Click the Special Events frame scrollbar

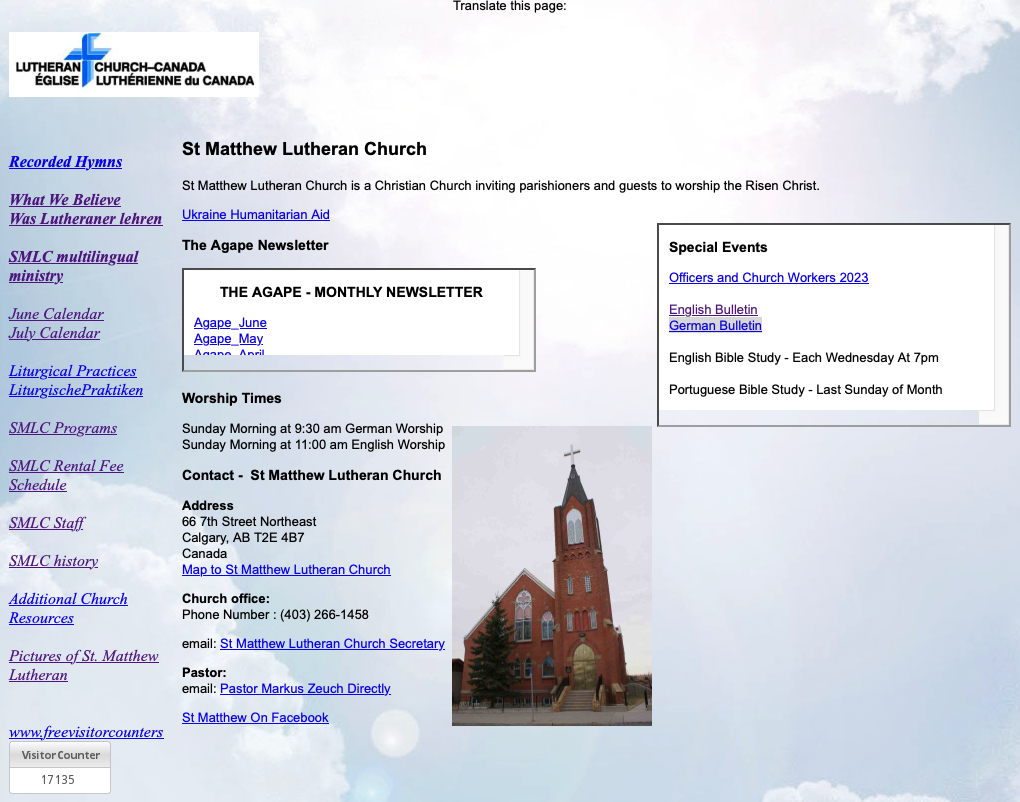click(1001, 318)
